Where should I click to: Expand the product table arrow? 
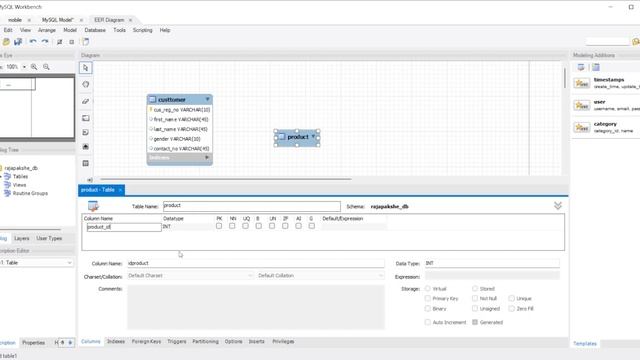coord(313,136)
